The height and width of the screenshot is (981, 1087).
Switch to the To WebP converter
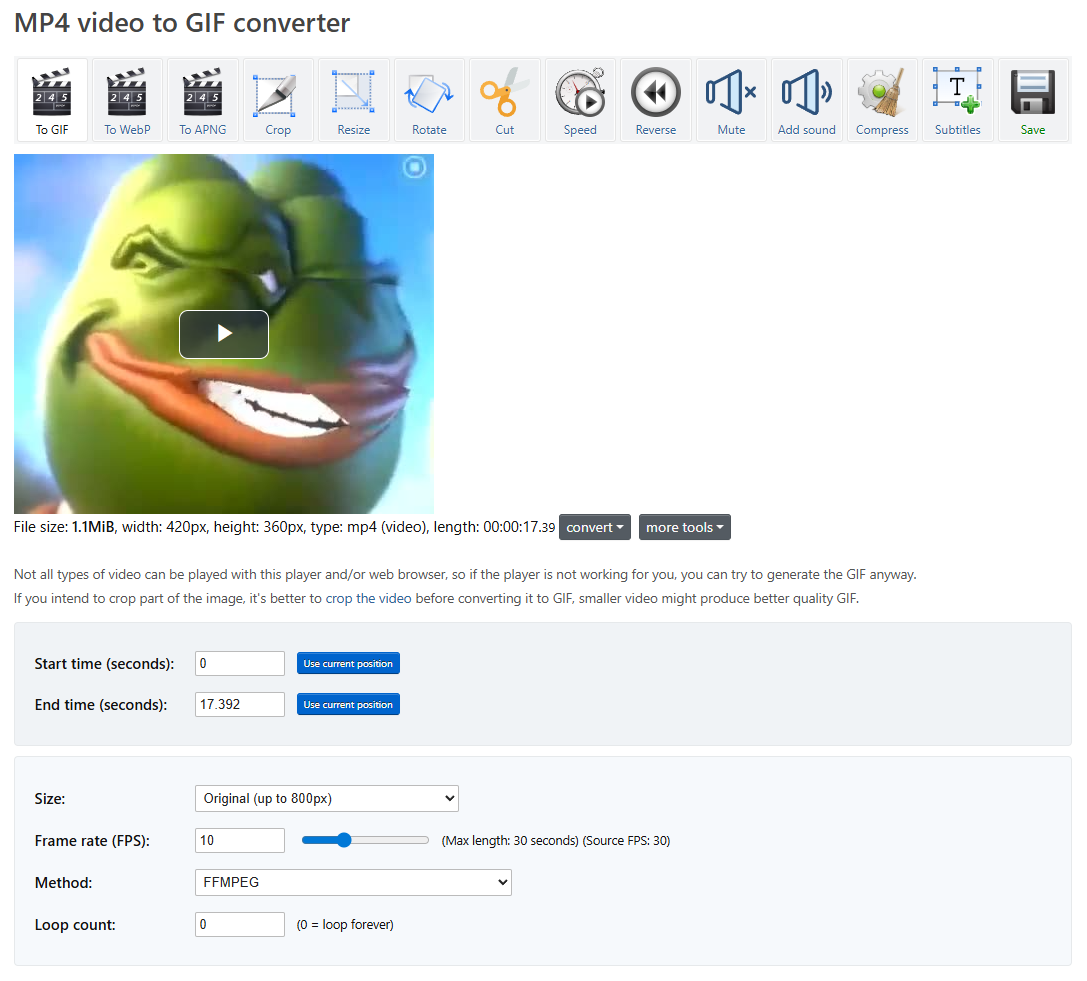[x=127, y=100]
